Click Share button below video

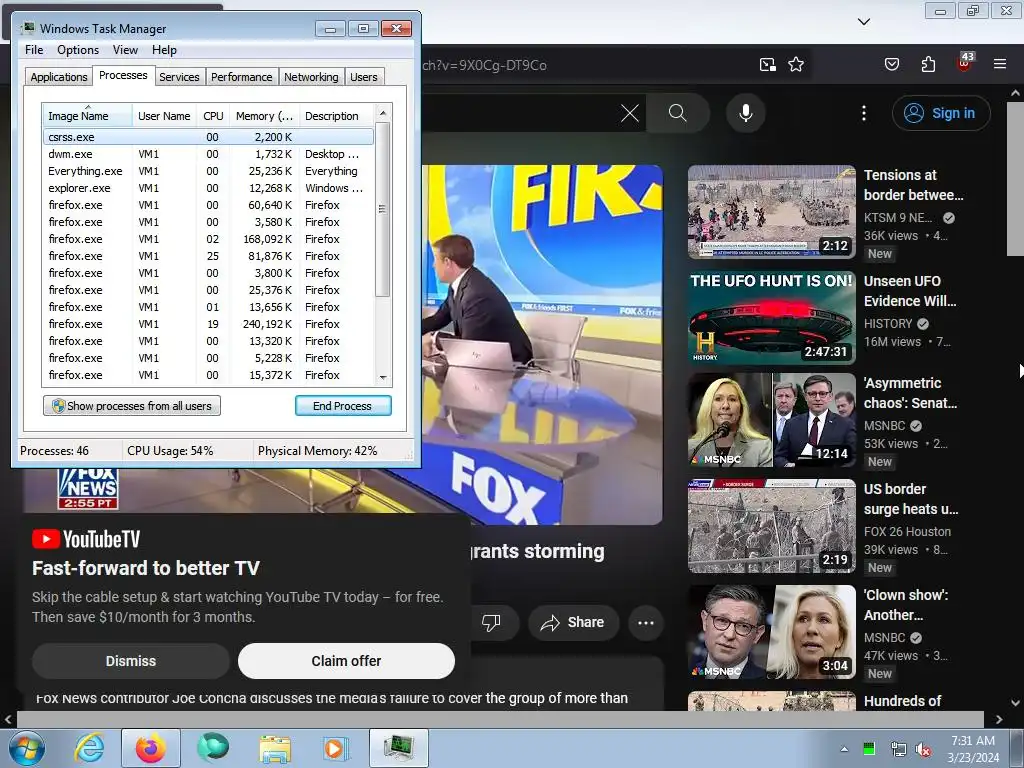tap(573, 622)
